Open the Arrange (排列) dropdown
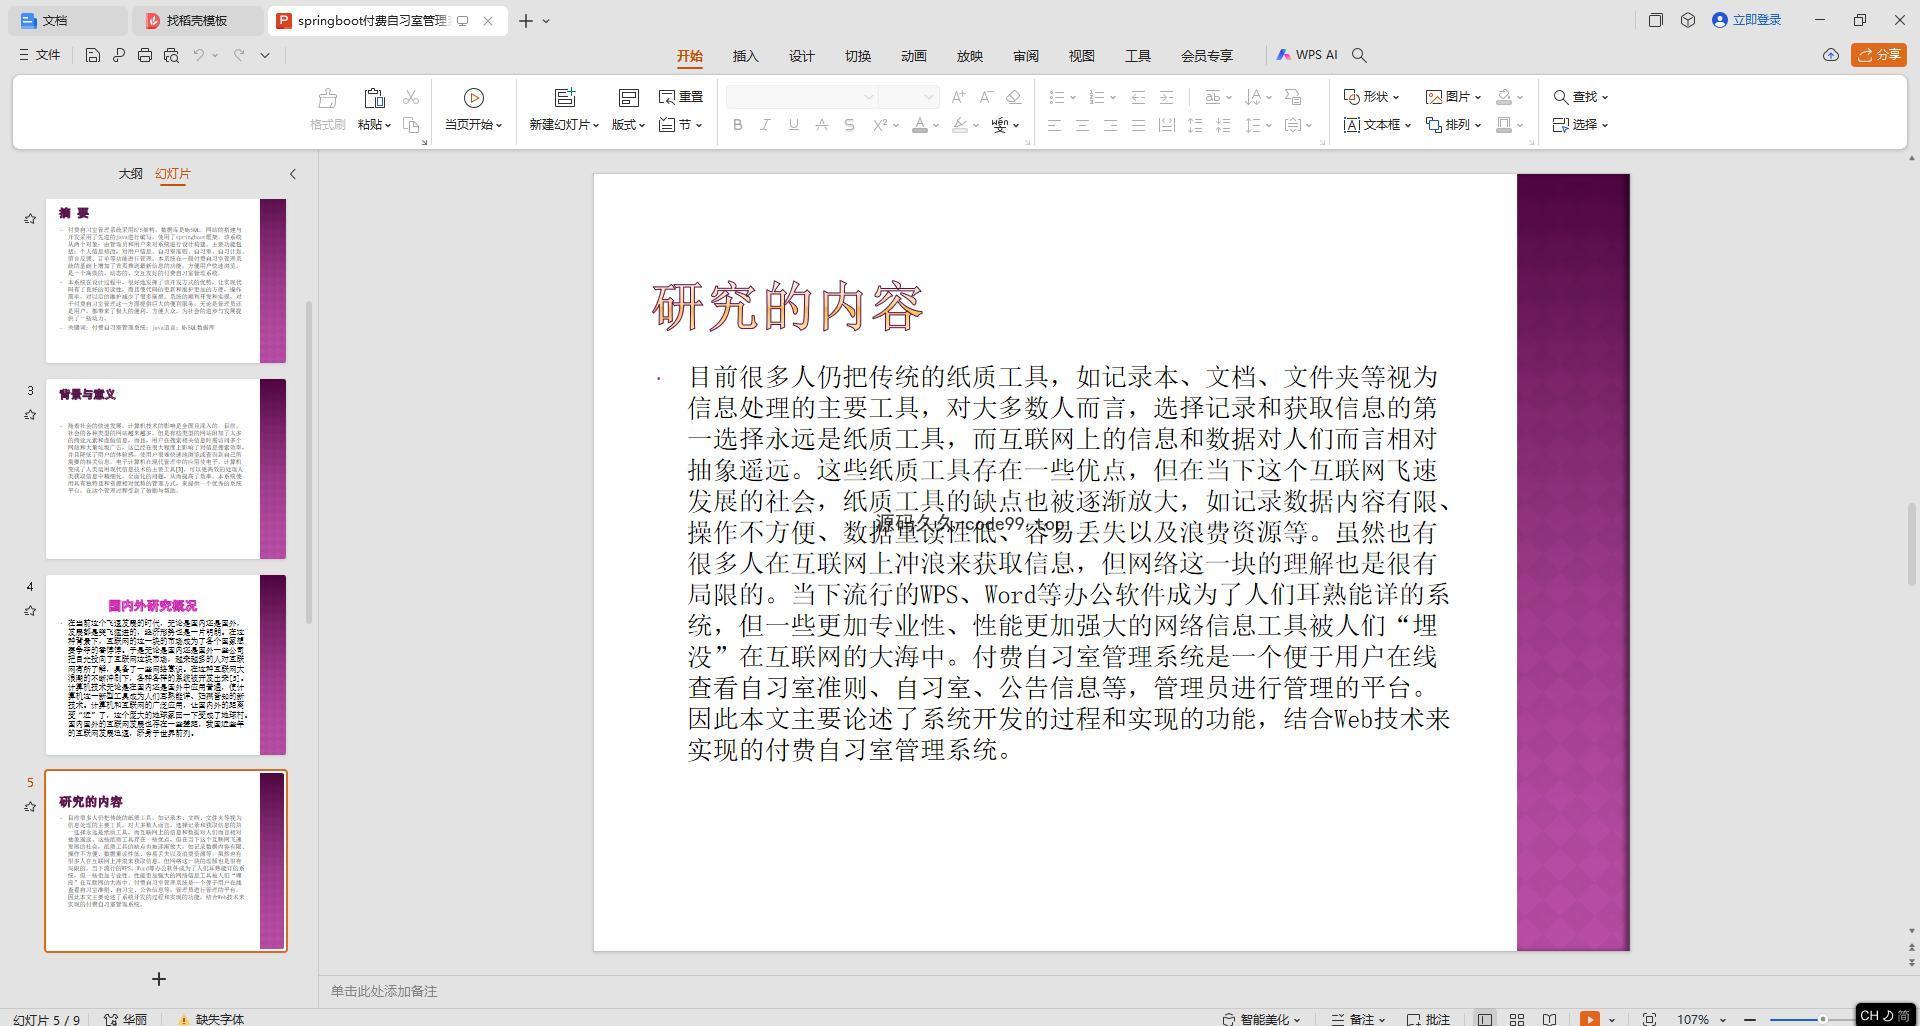This screenshot has height=1026, width=1920. [1453, 125]
